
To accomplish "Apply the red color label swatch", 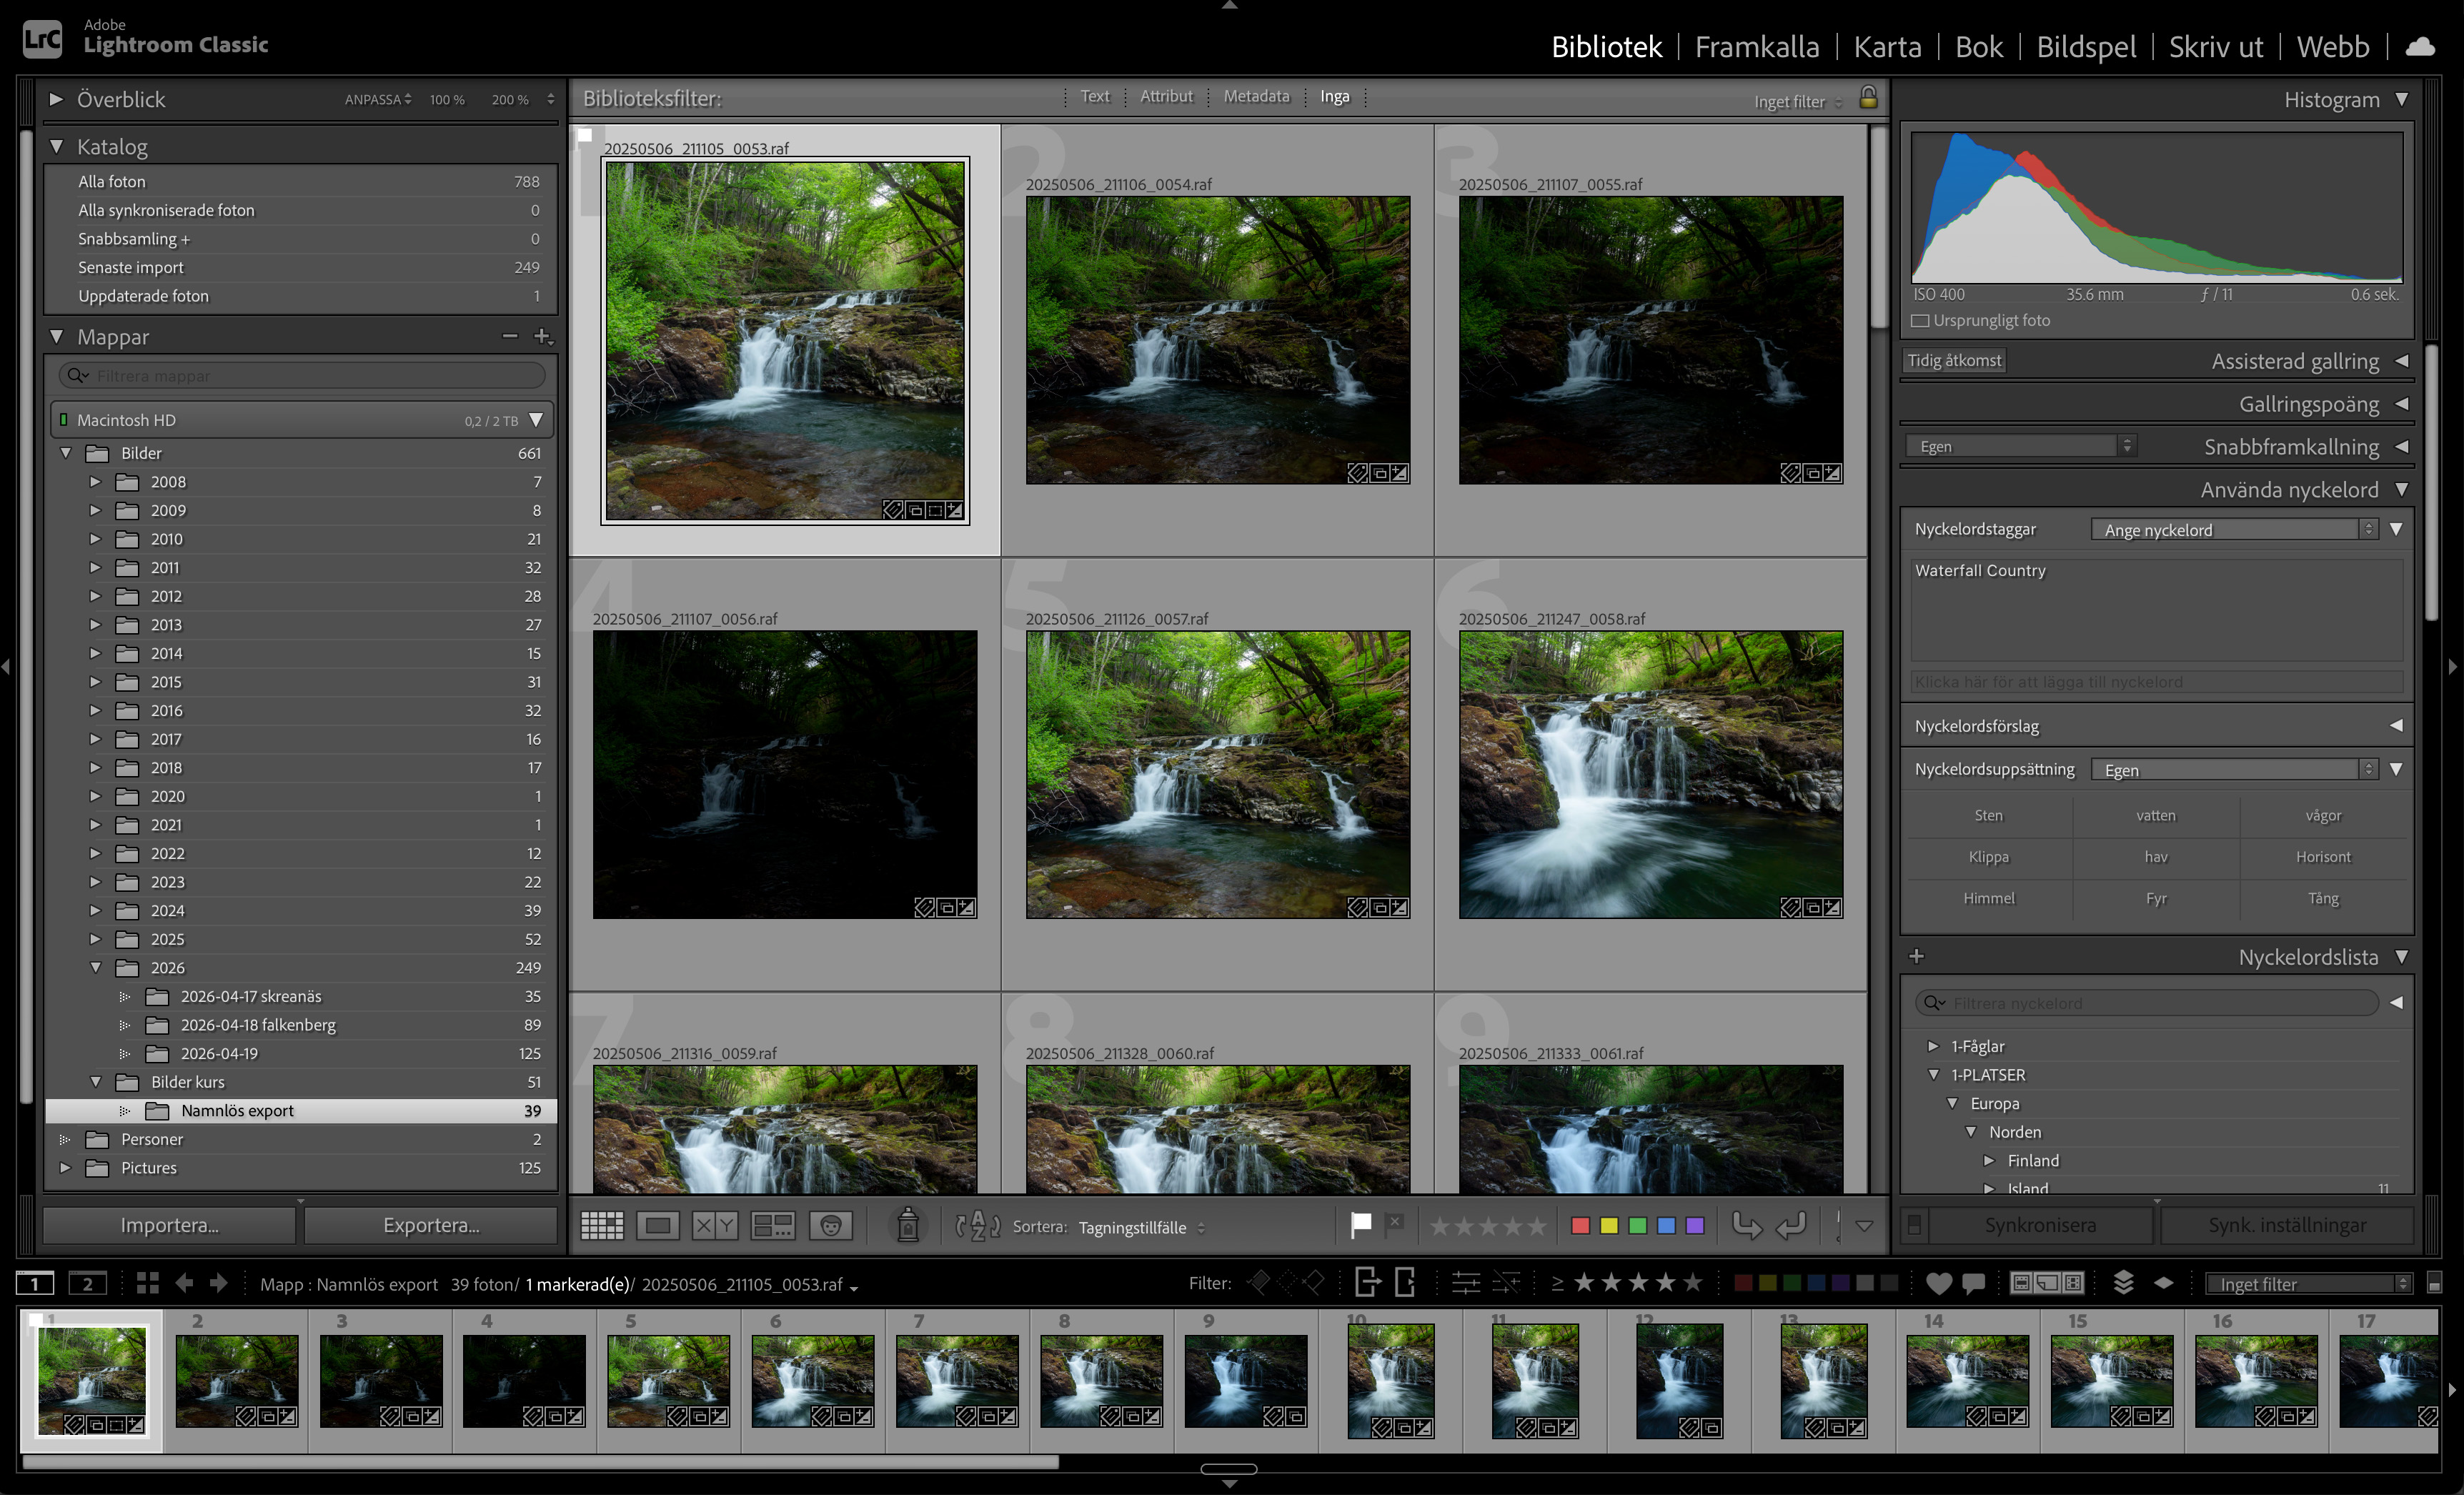I will [x=1580, y=1225].
